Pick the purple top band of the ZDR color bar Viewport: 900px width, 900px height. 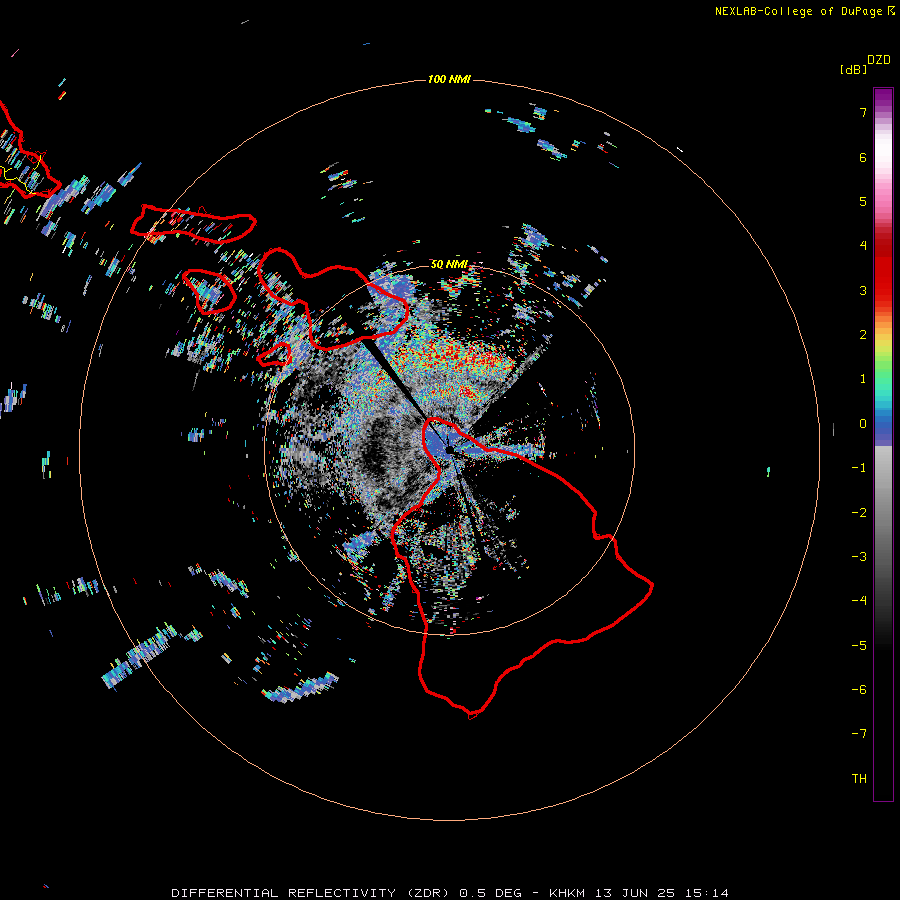pyautogui.click(x=883, y=99)
